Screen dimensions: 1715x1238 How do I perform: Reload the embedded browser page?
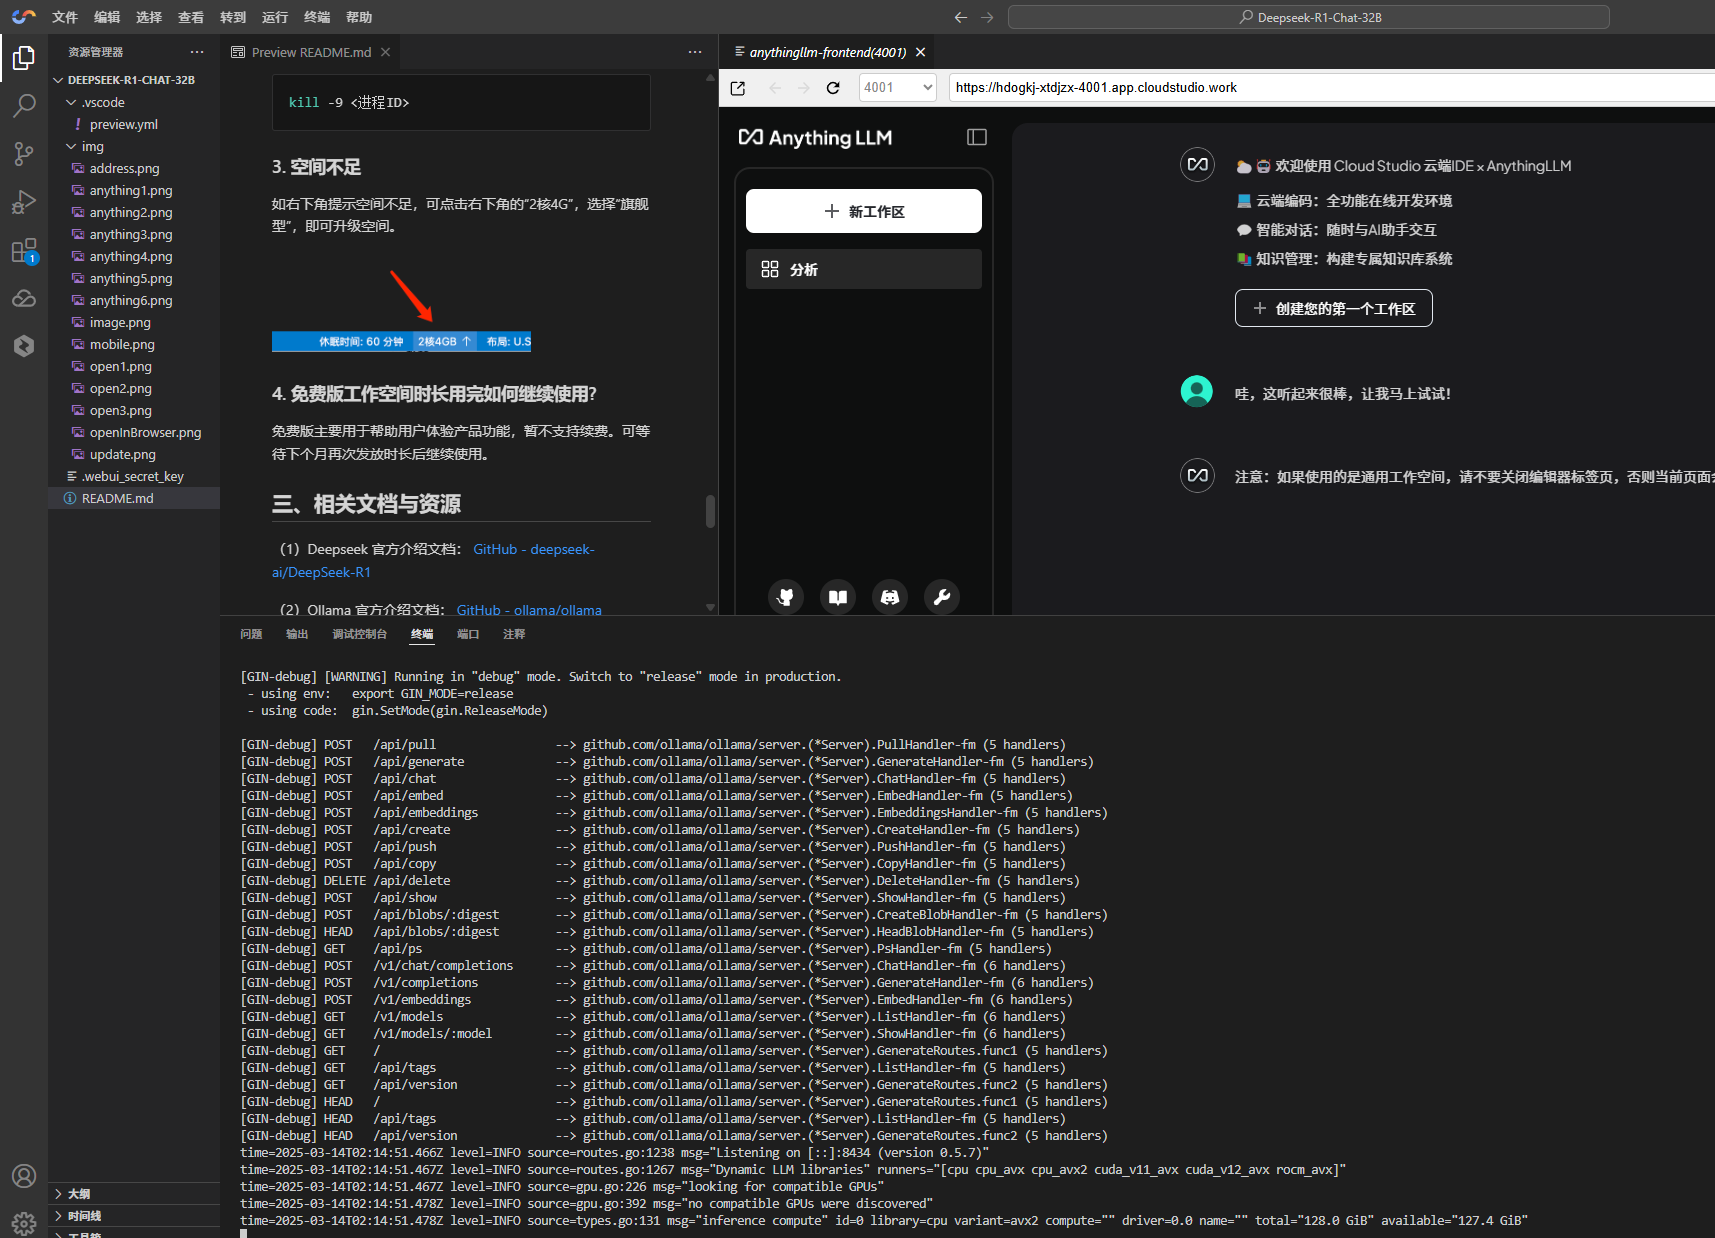(x=833, y=88)
